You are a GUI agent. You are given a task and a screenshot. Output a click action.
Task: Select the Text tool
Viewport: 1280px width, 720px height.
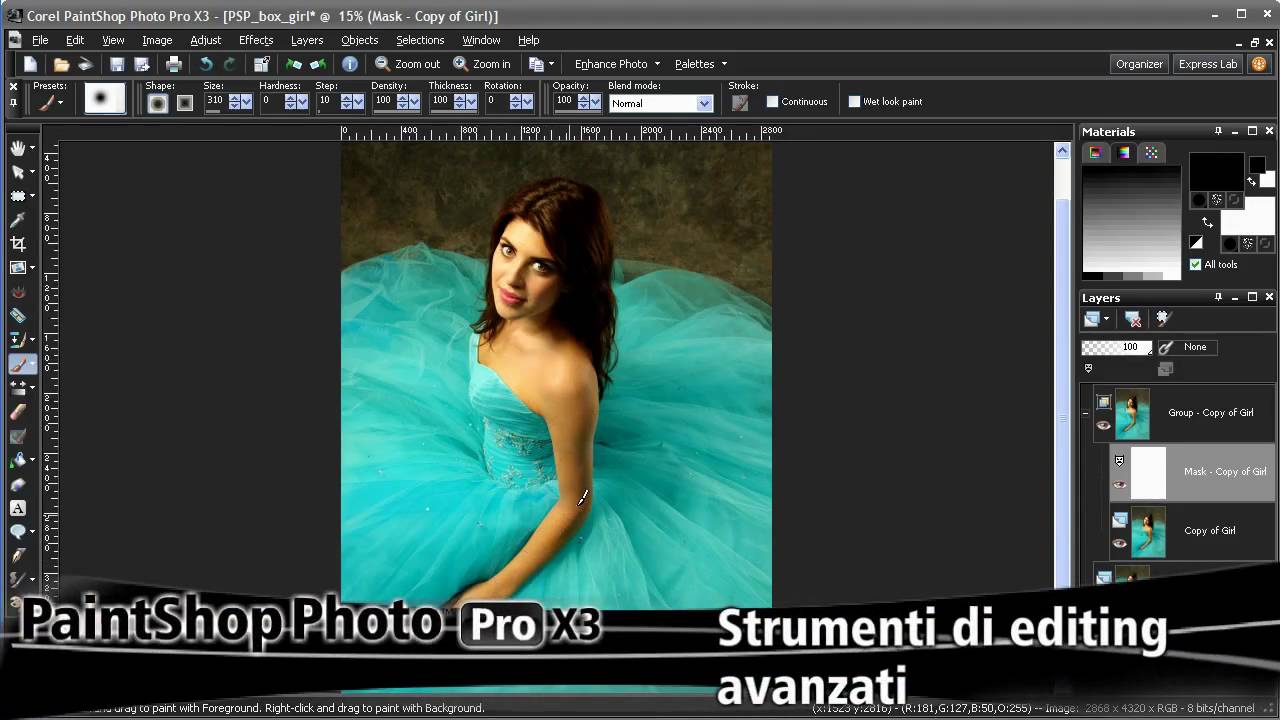(18, 508)
